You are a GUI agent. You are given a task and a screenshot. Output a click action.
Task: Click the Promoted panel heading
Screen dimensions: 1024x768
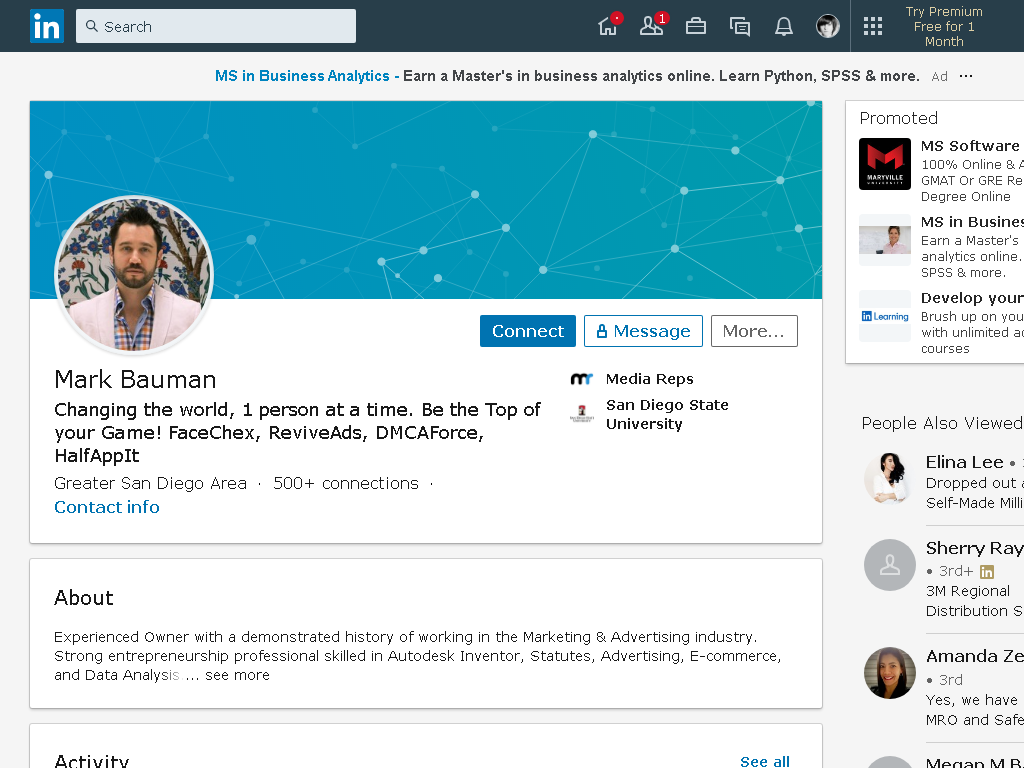click(899, 118)
